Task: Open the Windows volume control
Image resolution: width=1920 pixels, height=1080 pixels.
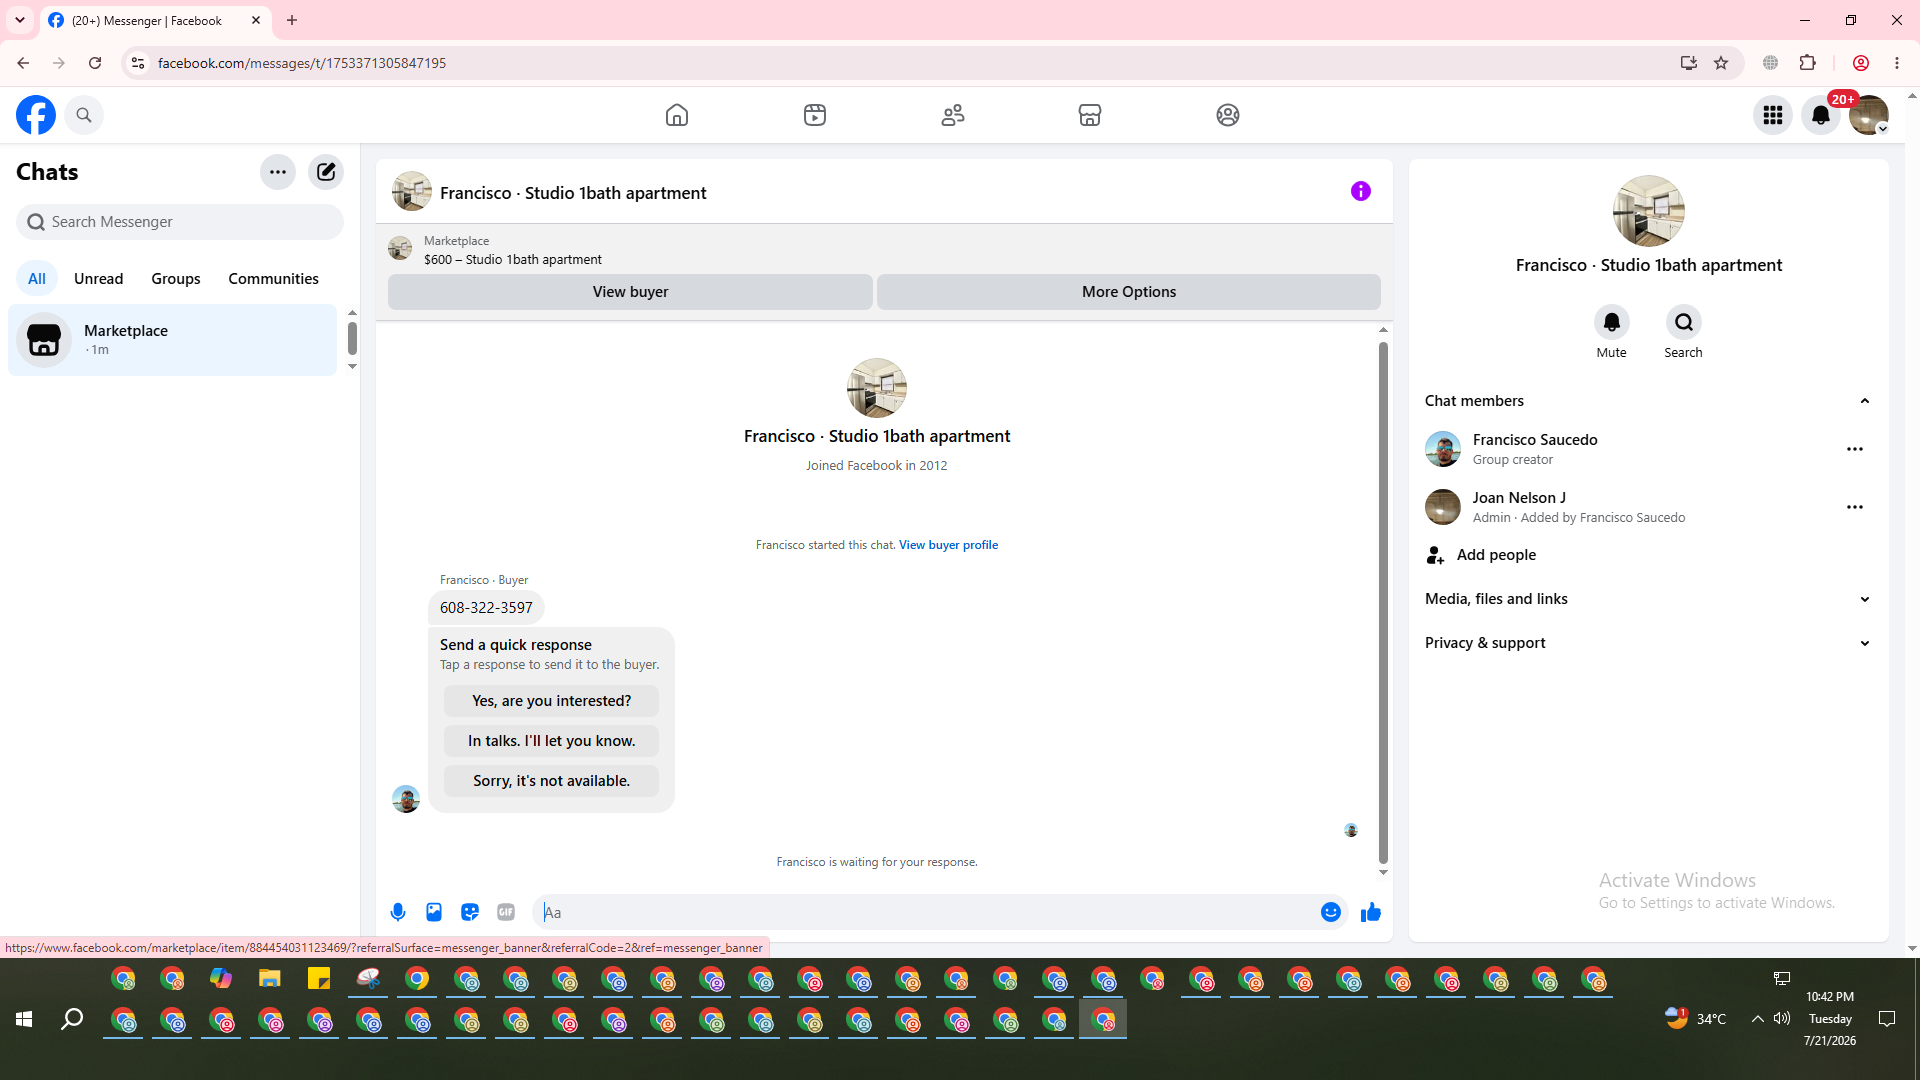Action: pyautogui.click(x=1782, y=1019)
